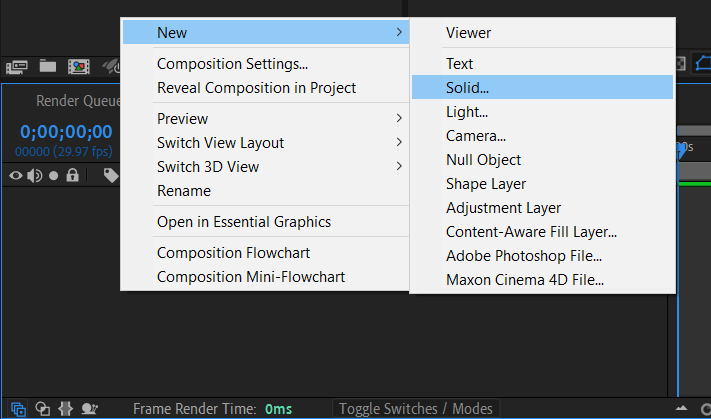
Task: Click the blue current-time indicator playhead
Action: [683, 149]
